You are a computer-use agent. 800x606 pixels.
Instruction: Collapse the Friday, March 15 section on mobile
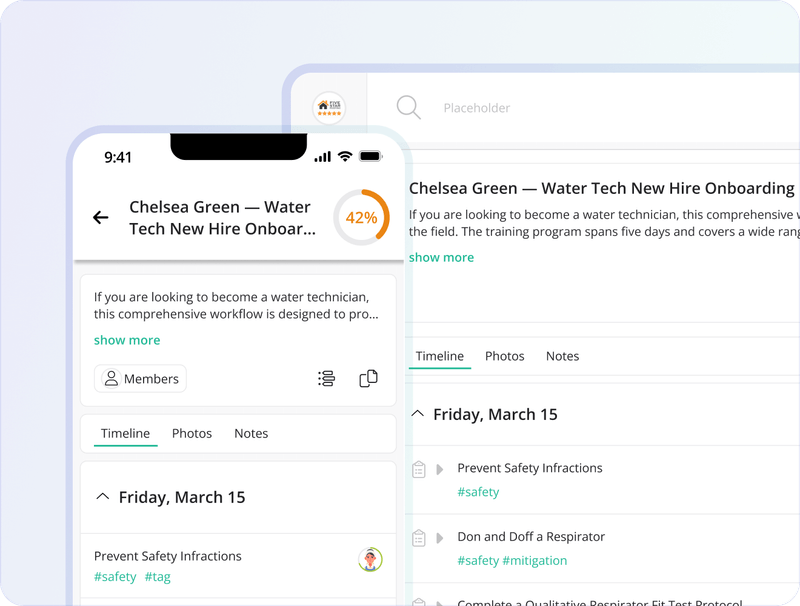point(104,497)
